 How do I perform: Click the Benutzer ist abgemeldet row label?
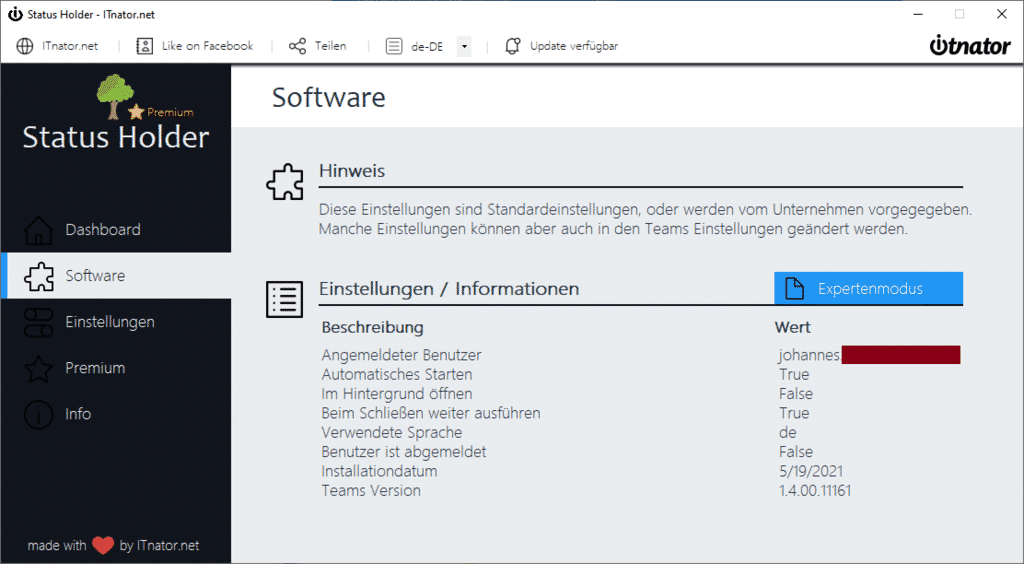point(404,452)
